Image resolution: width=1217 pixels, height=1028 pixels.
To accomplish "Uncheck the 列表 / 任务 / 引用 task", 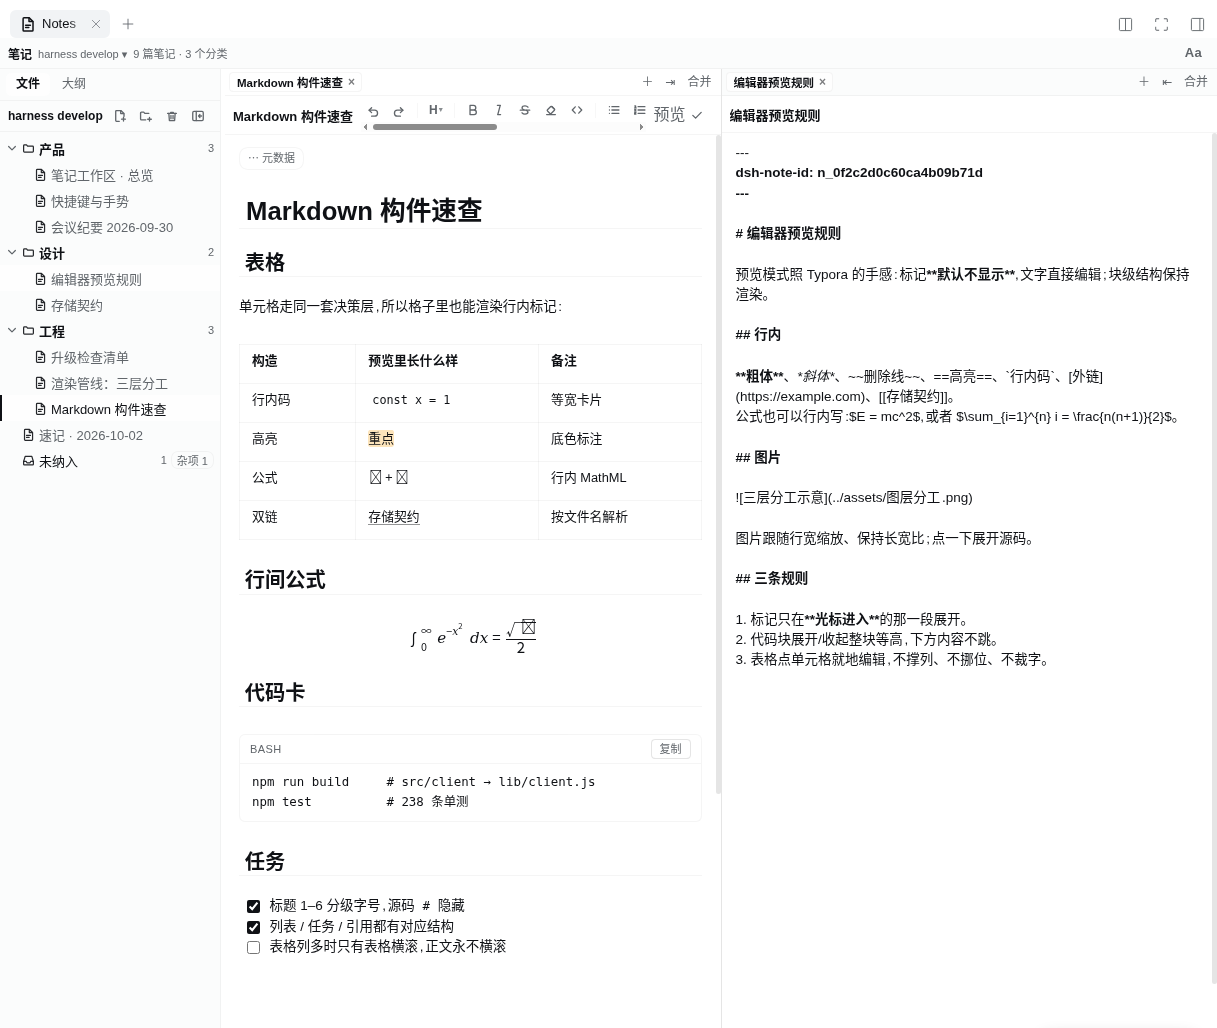I will (x=253, y=927).
